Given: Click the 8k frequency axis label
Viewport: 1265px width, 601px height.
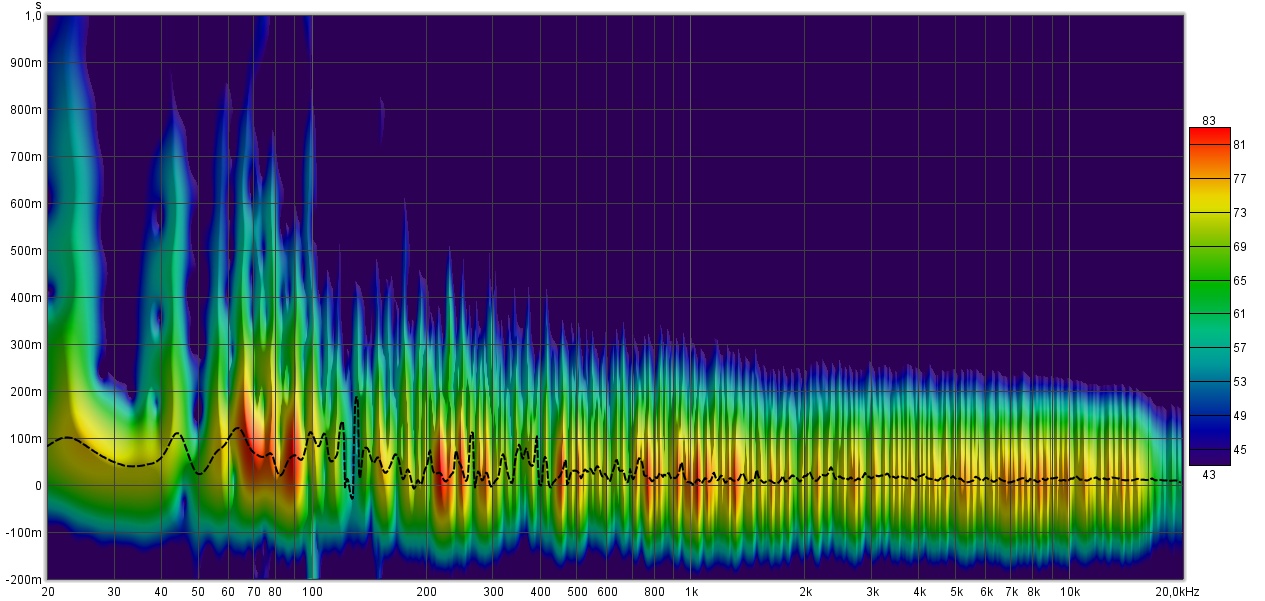Looking at the screenshot, I should pos(1033,592).
